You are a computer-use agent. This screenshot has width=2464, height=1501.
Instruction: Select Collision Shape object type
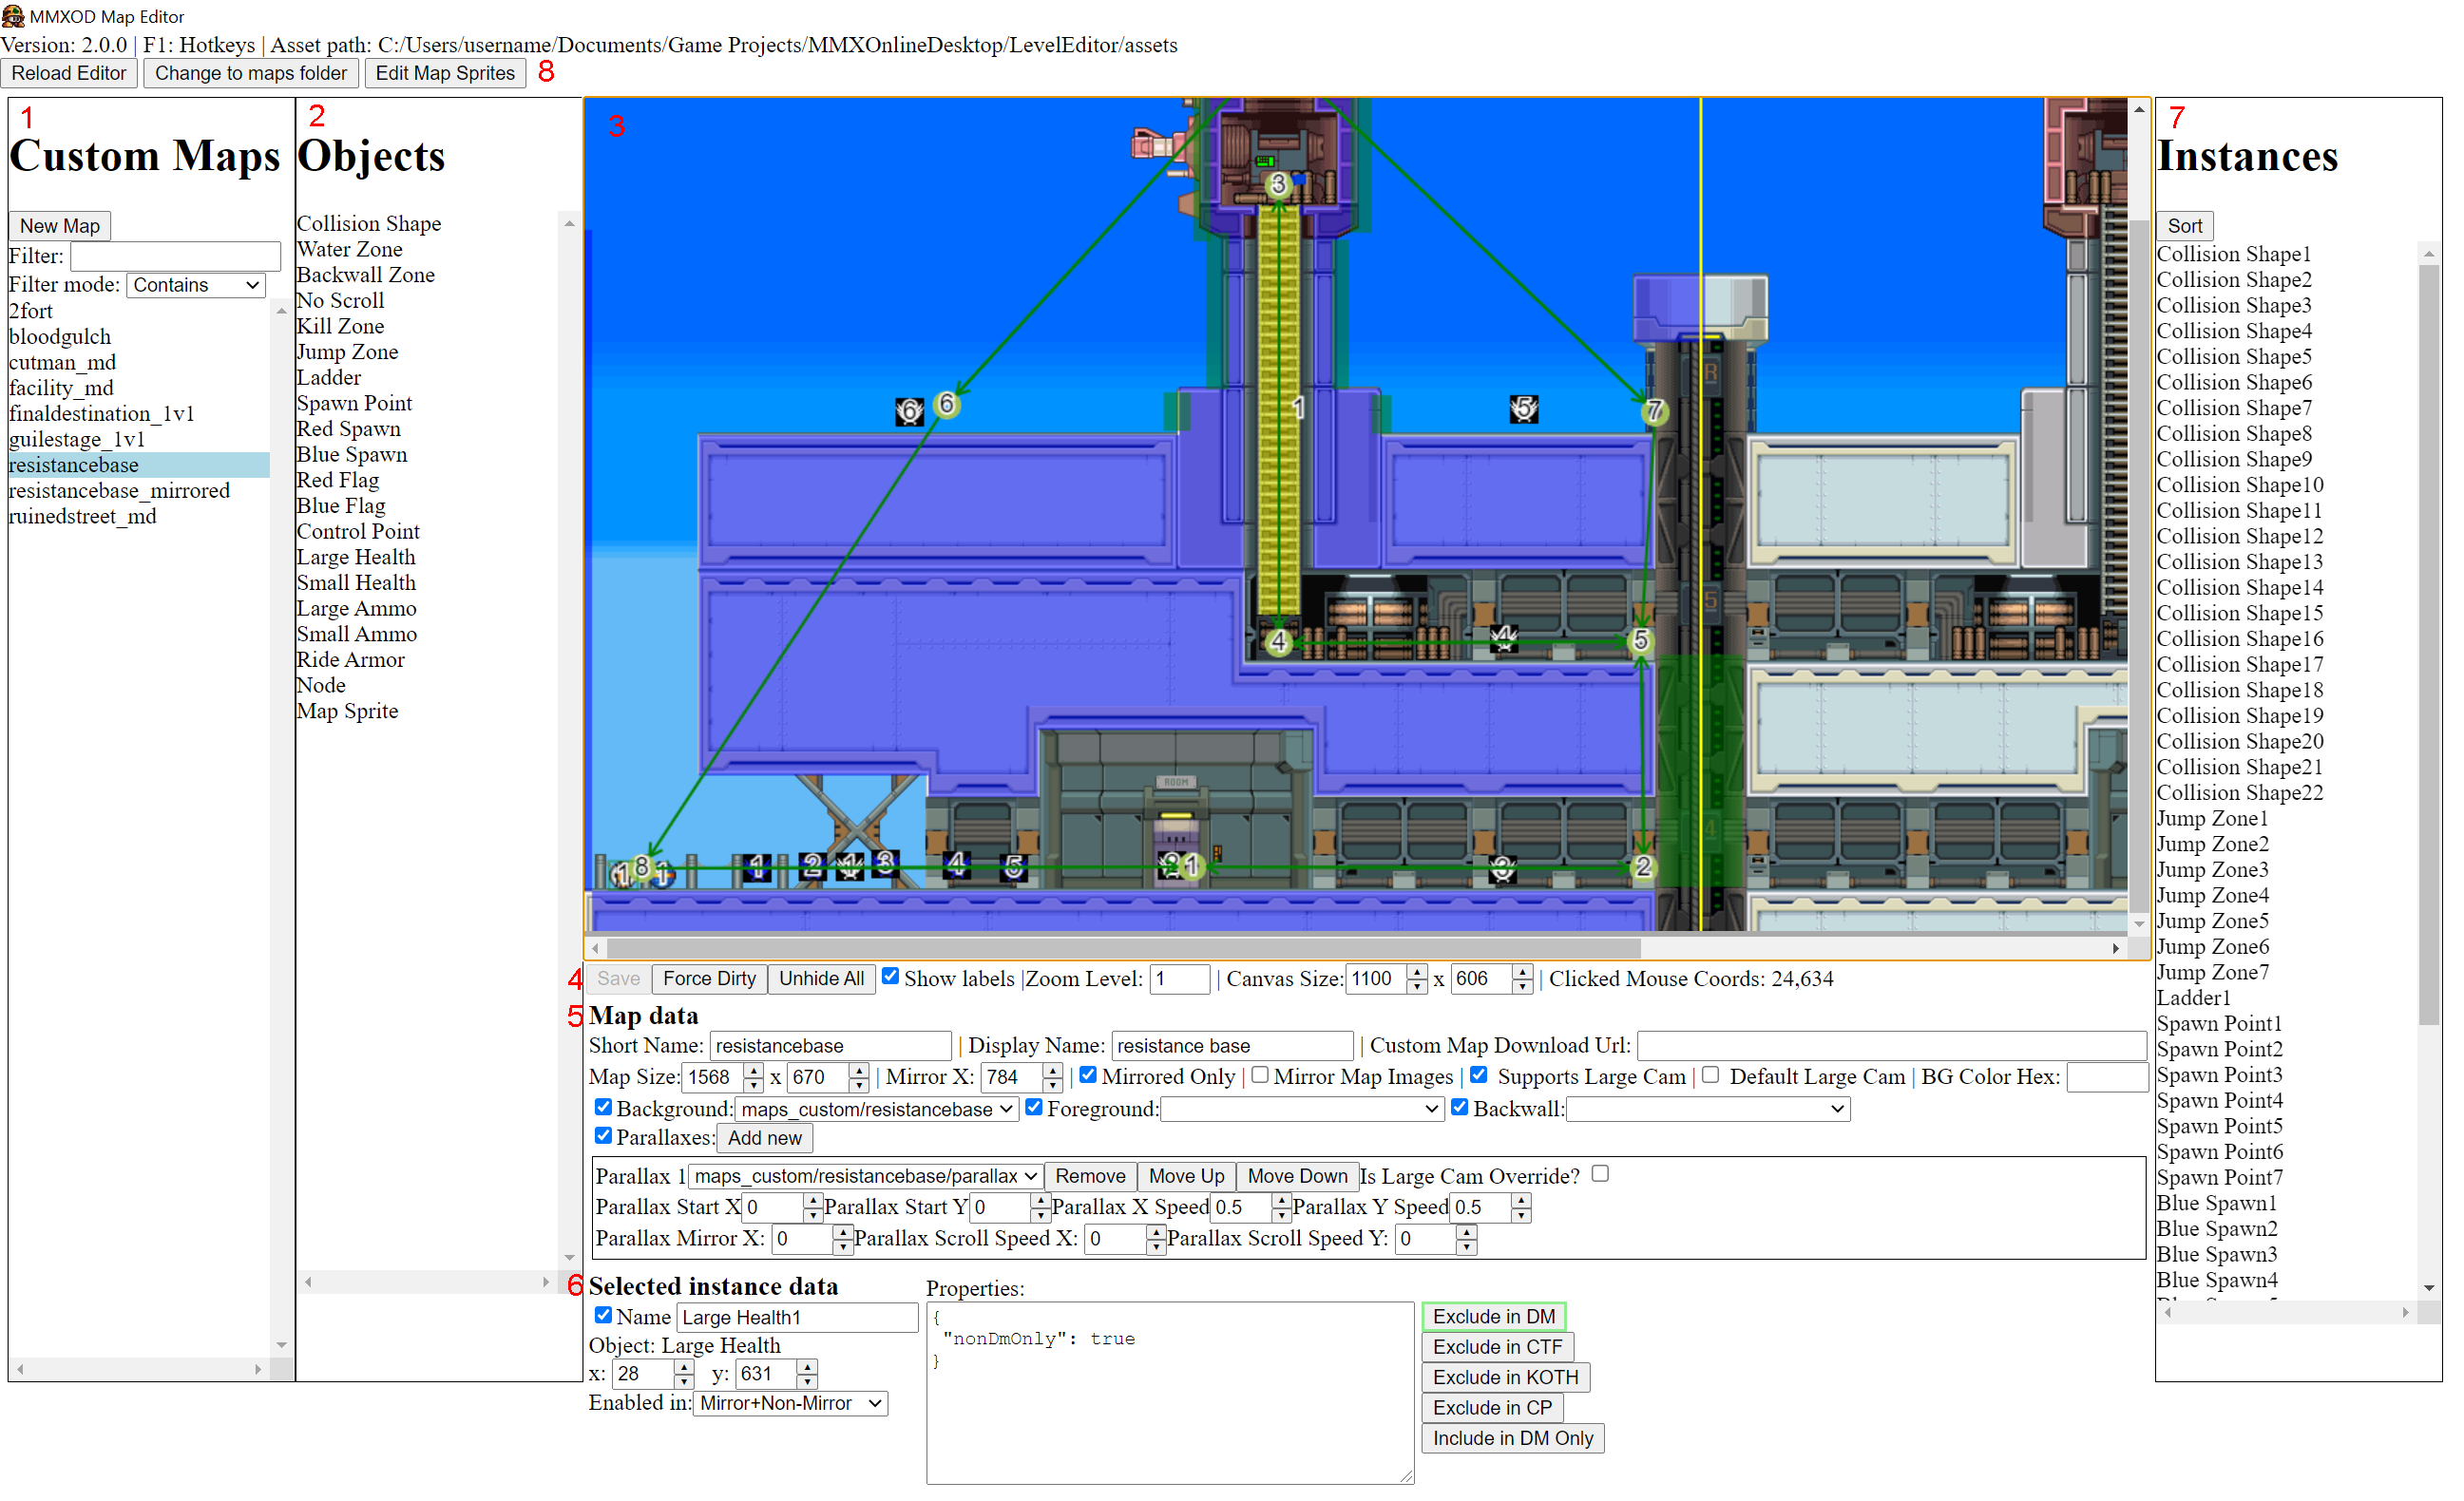coord(371,225)
